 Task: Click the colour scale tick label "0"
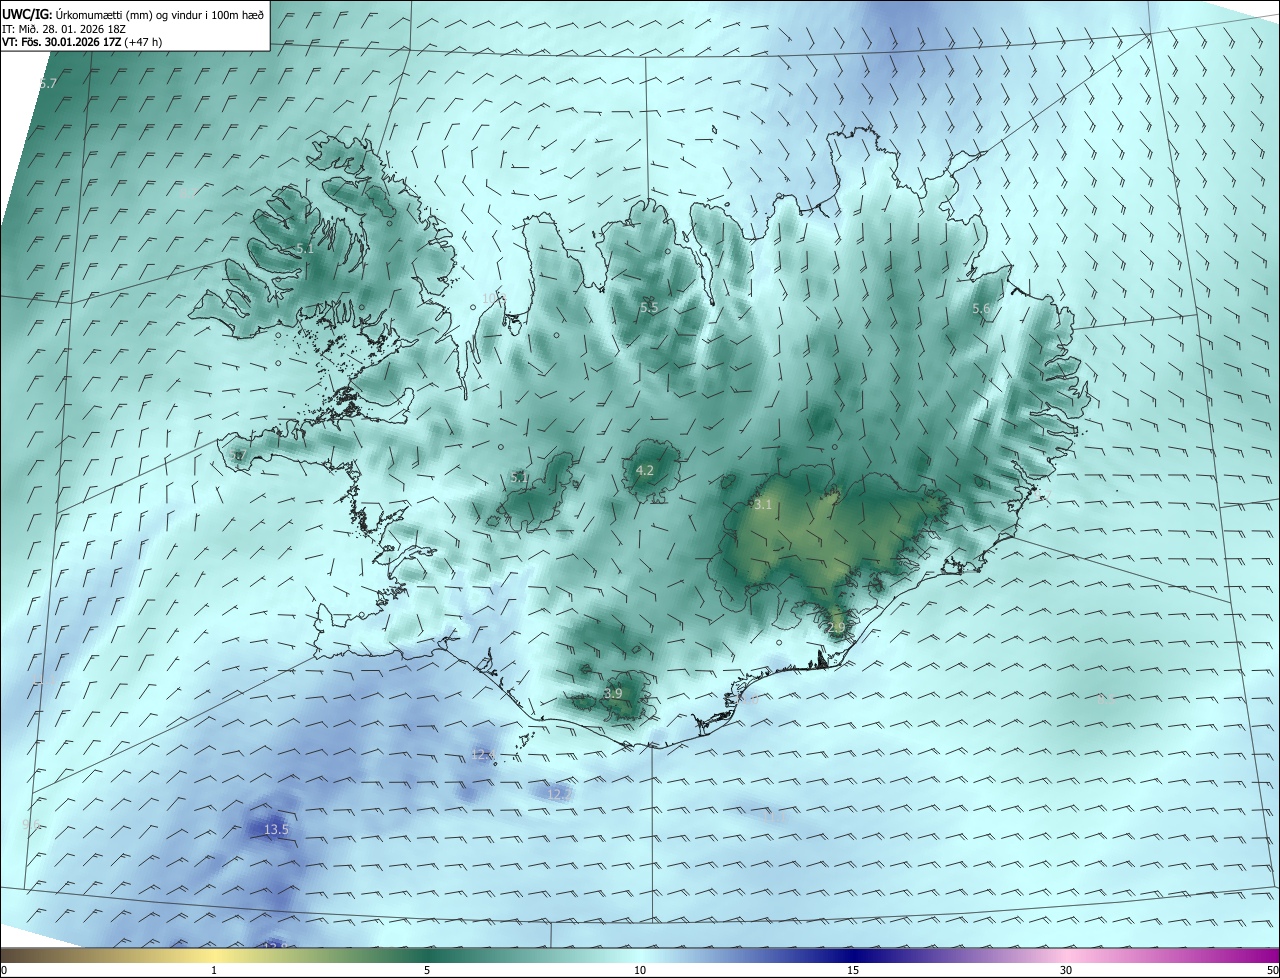(4, 970)
